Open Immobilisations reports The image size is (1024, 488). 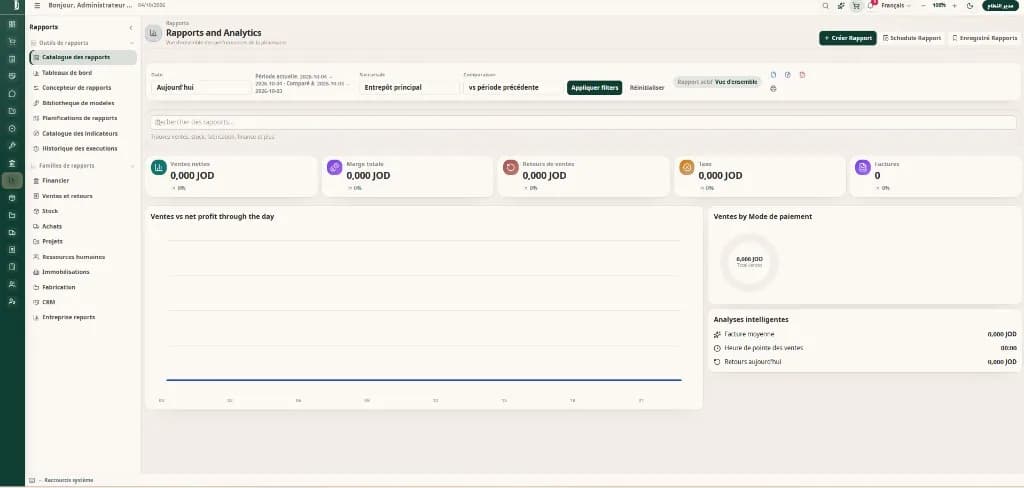click(83, 272)
